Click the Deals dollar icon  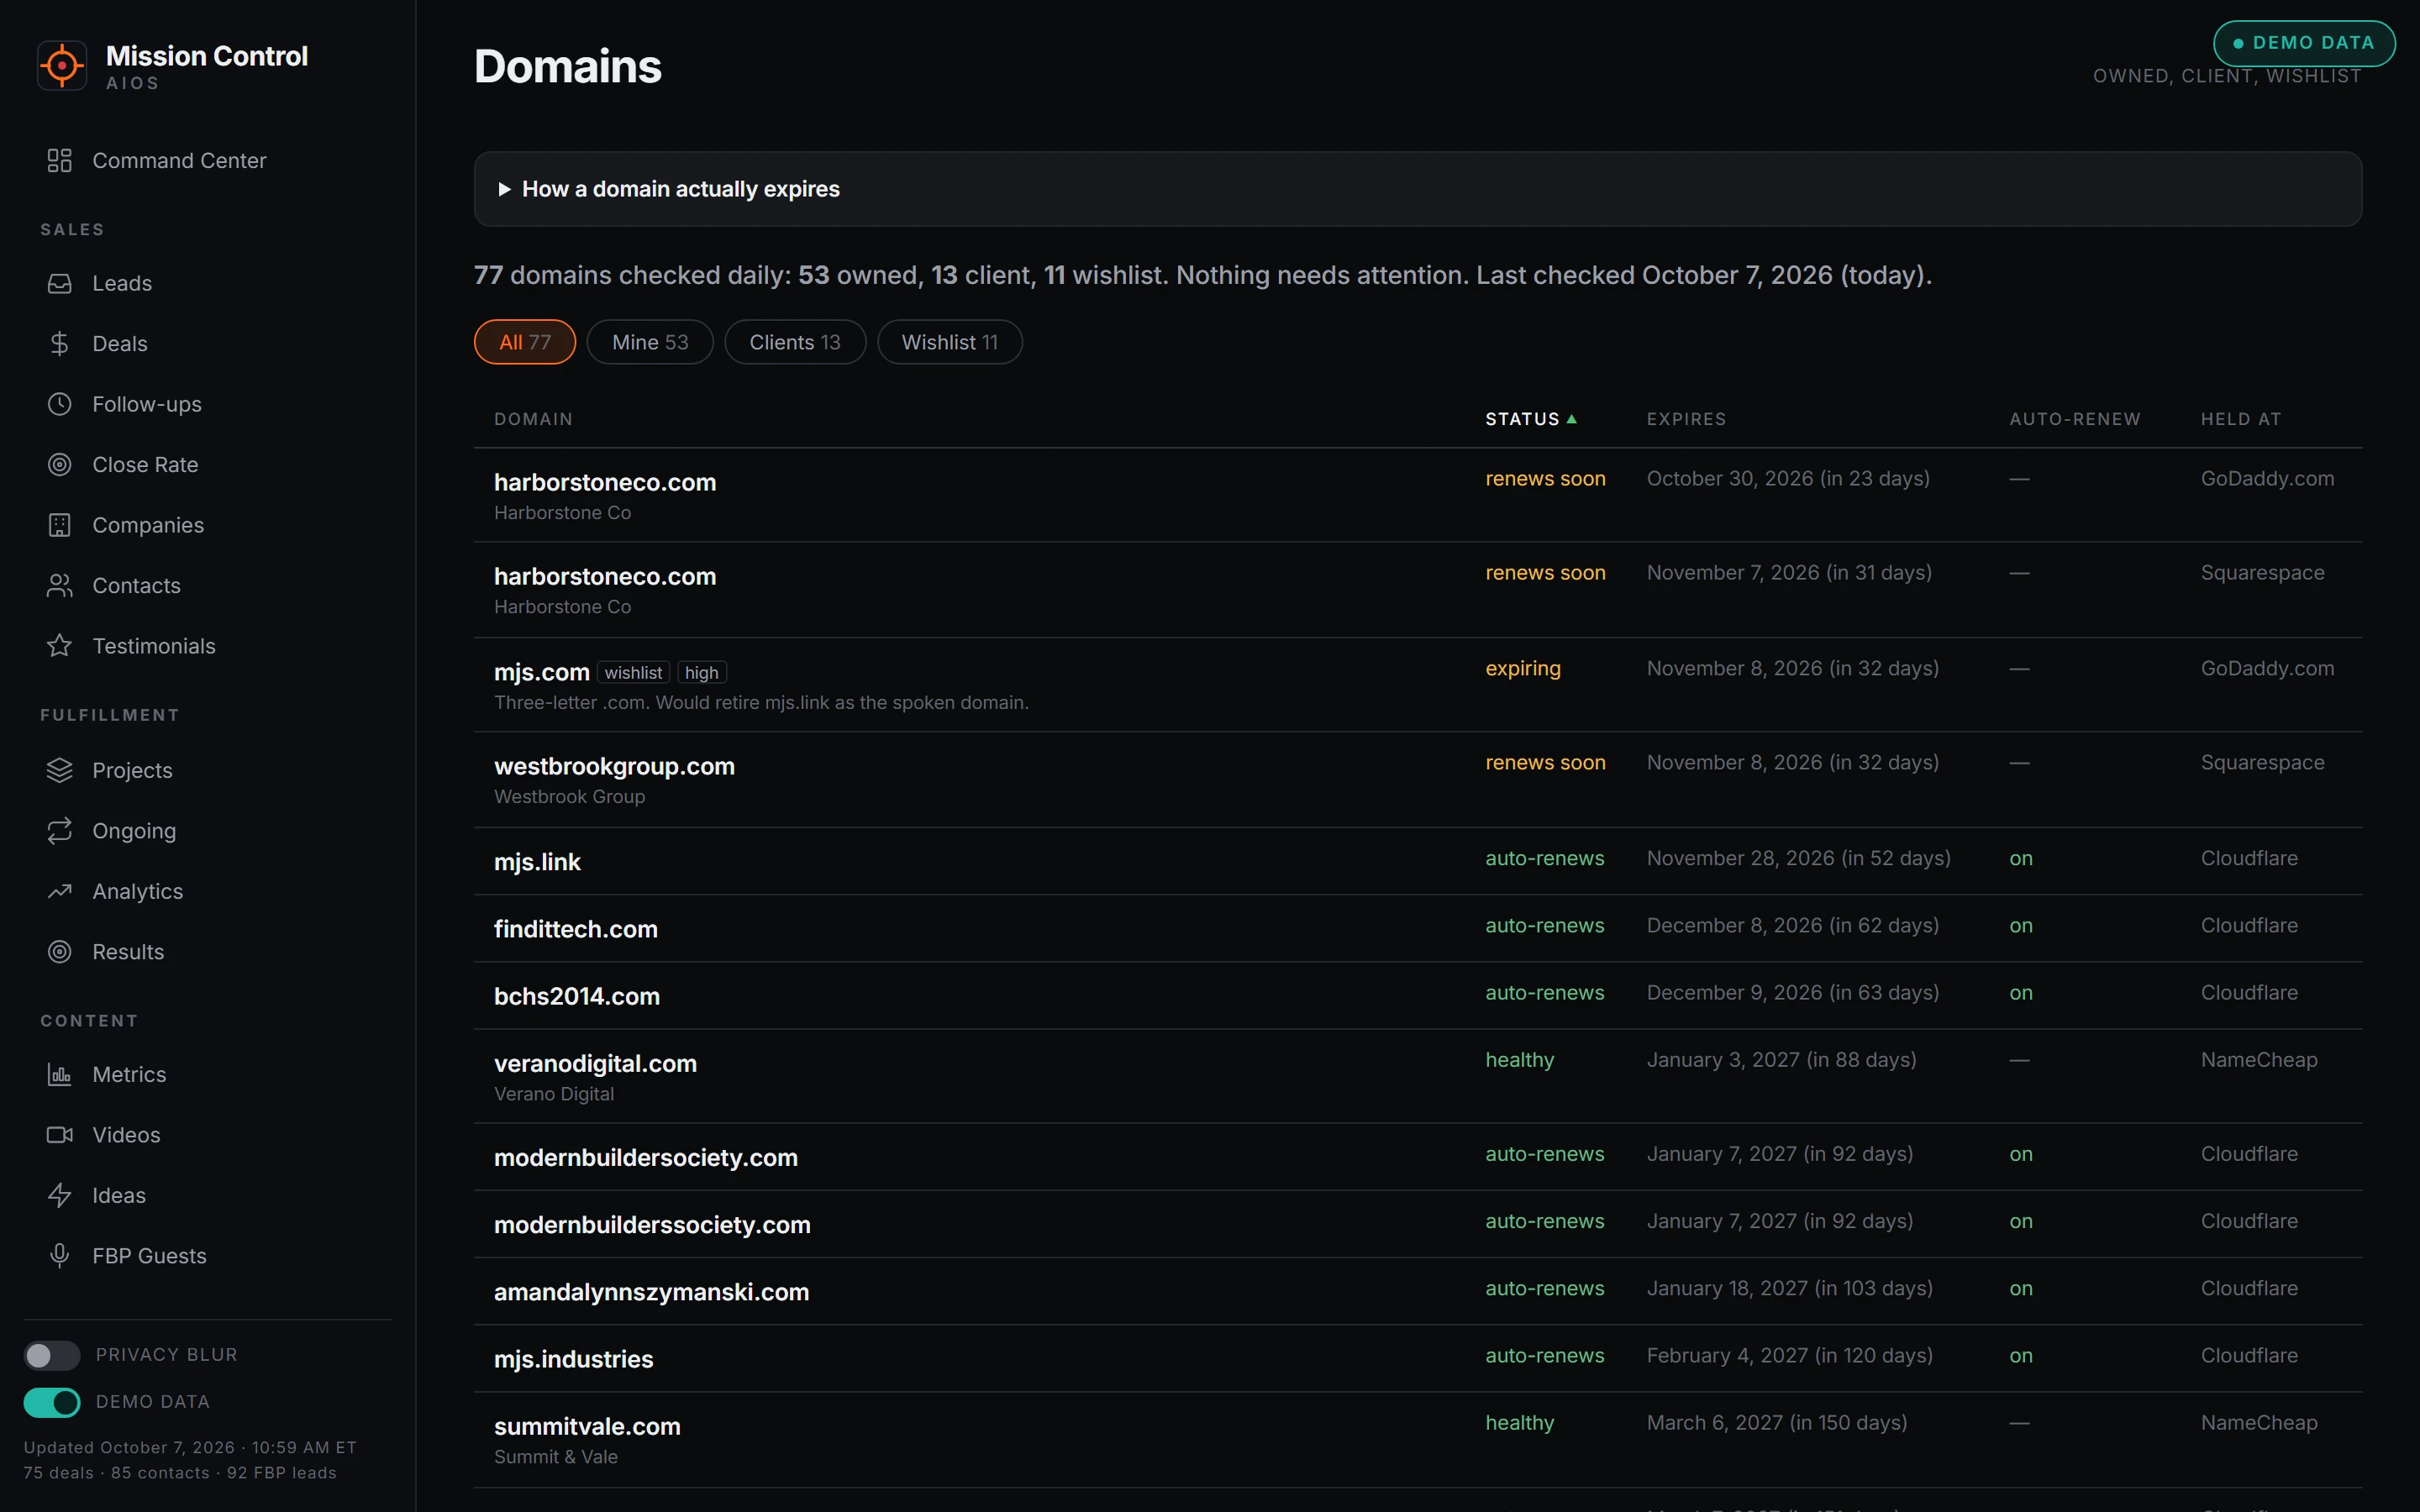tap(60, 344)
